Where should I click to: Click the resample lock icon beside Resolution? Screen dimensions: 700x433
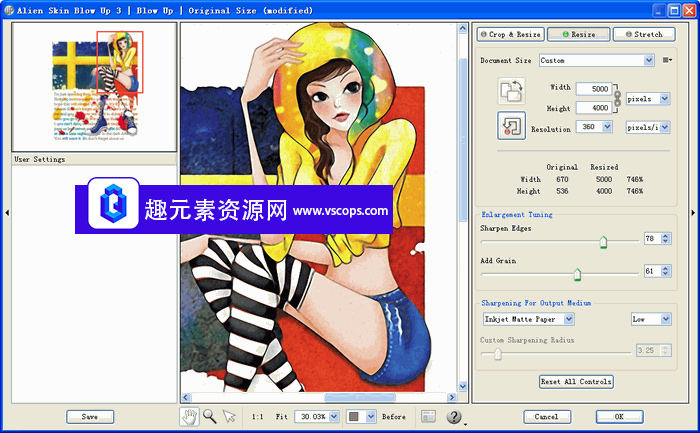pos(511,126)
